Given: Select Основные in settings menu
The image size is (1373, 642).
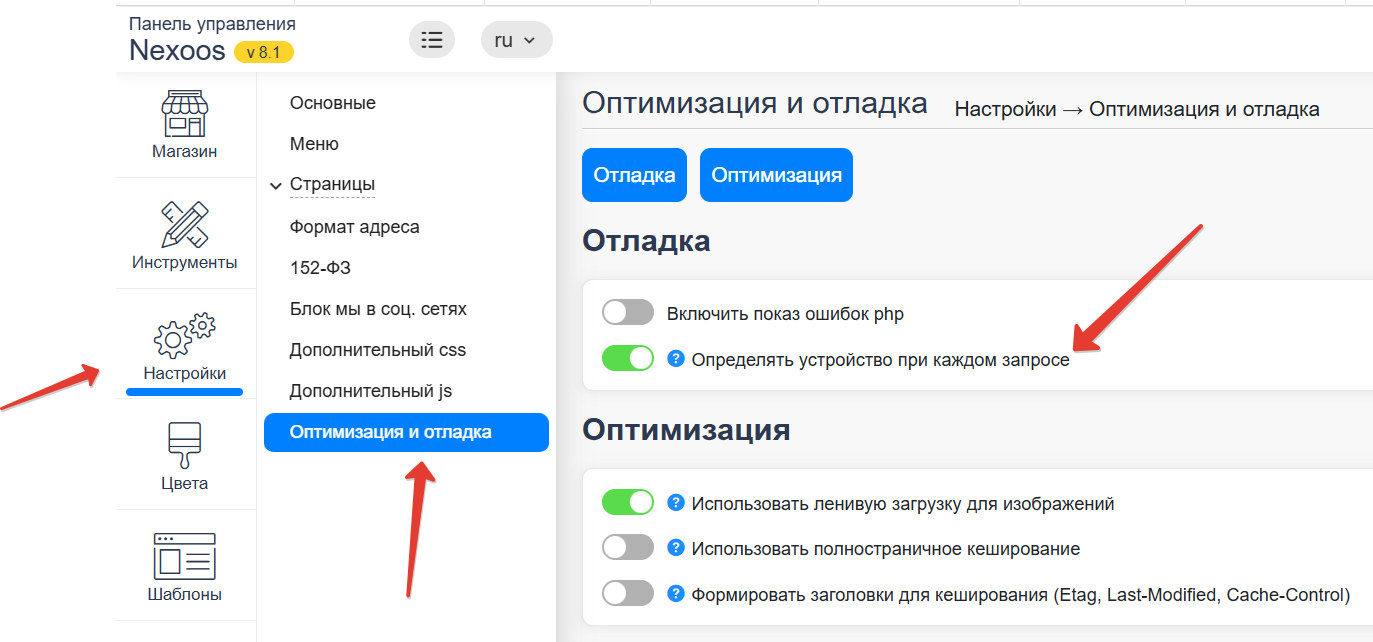Looking at the screenshot, I should (332, 103).
